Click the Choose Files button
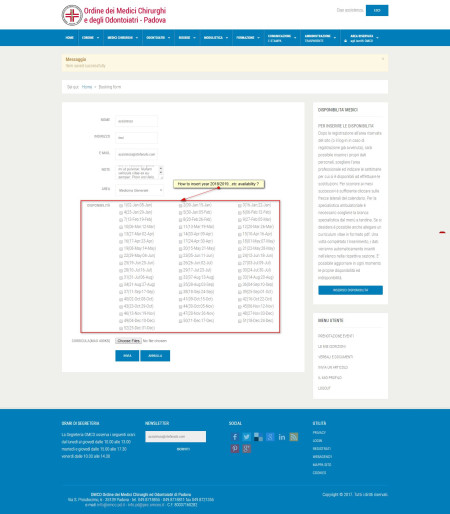This screenshot has width=450, height=514. (128, 341)
